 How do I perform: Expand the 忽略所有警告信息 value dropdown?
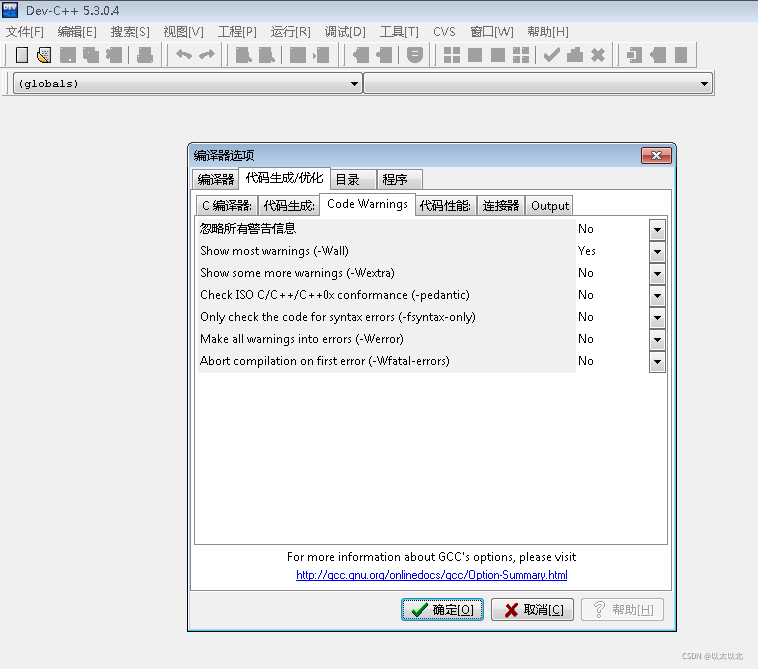657,230
